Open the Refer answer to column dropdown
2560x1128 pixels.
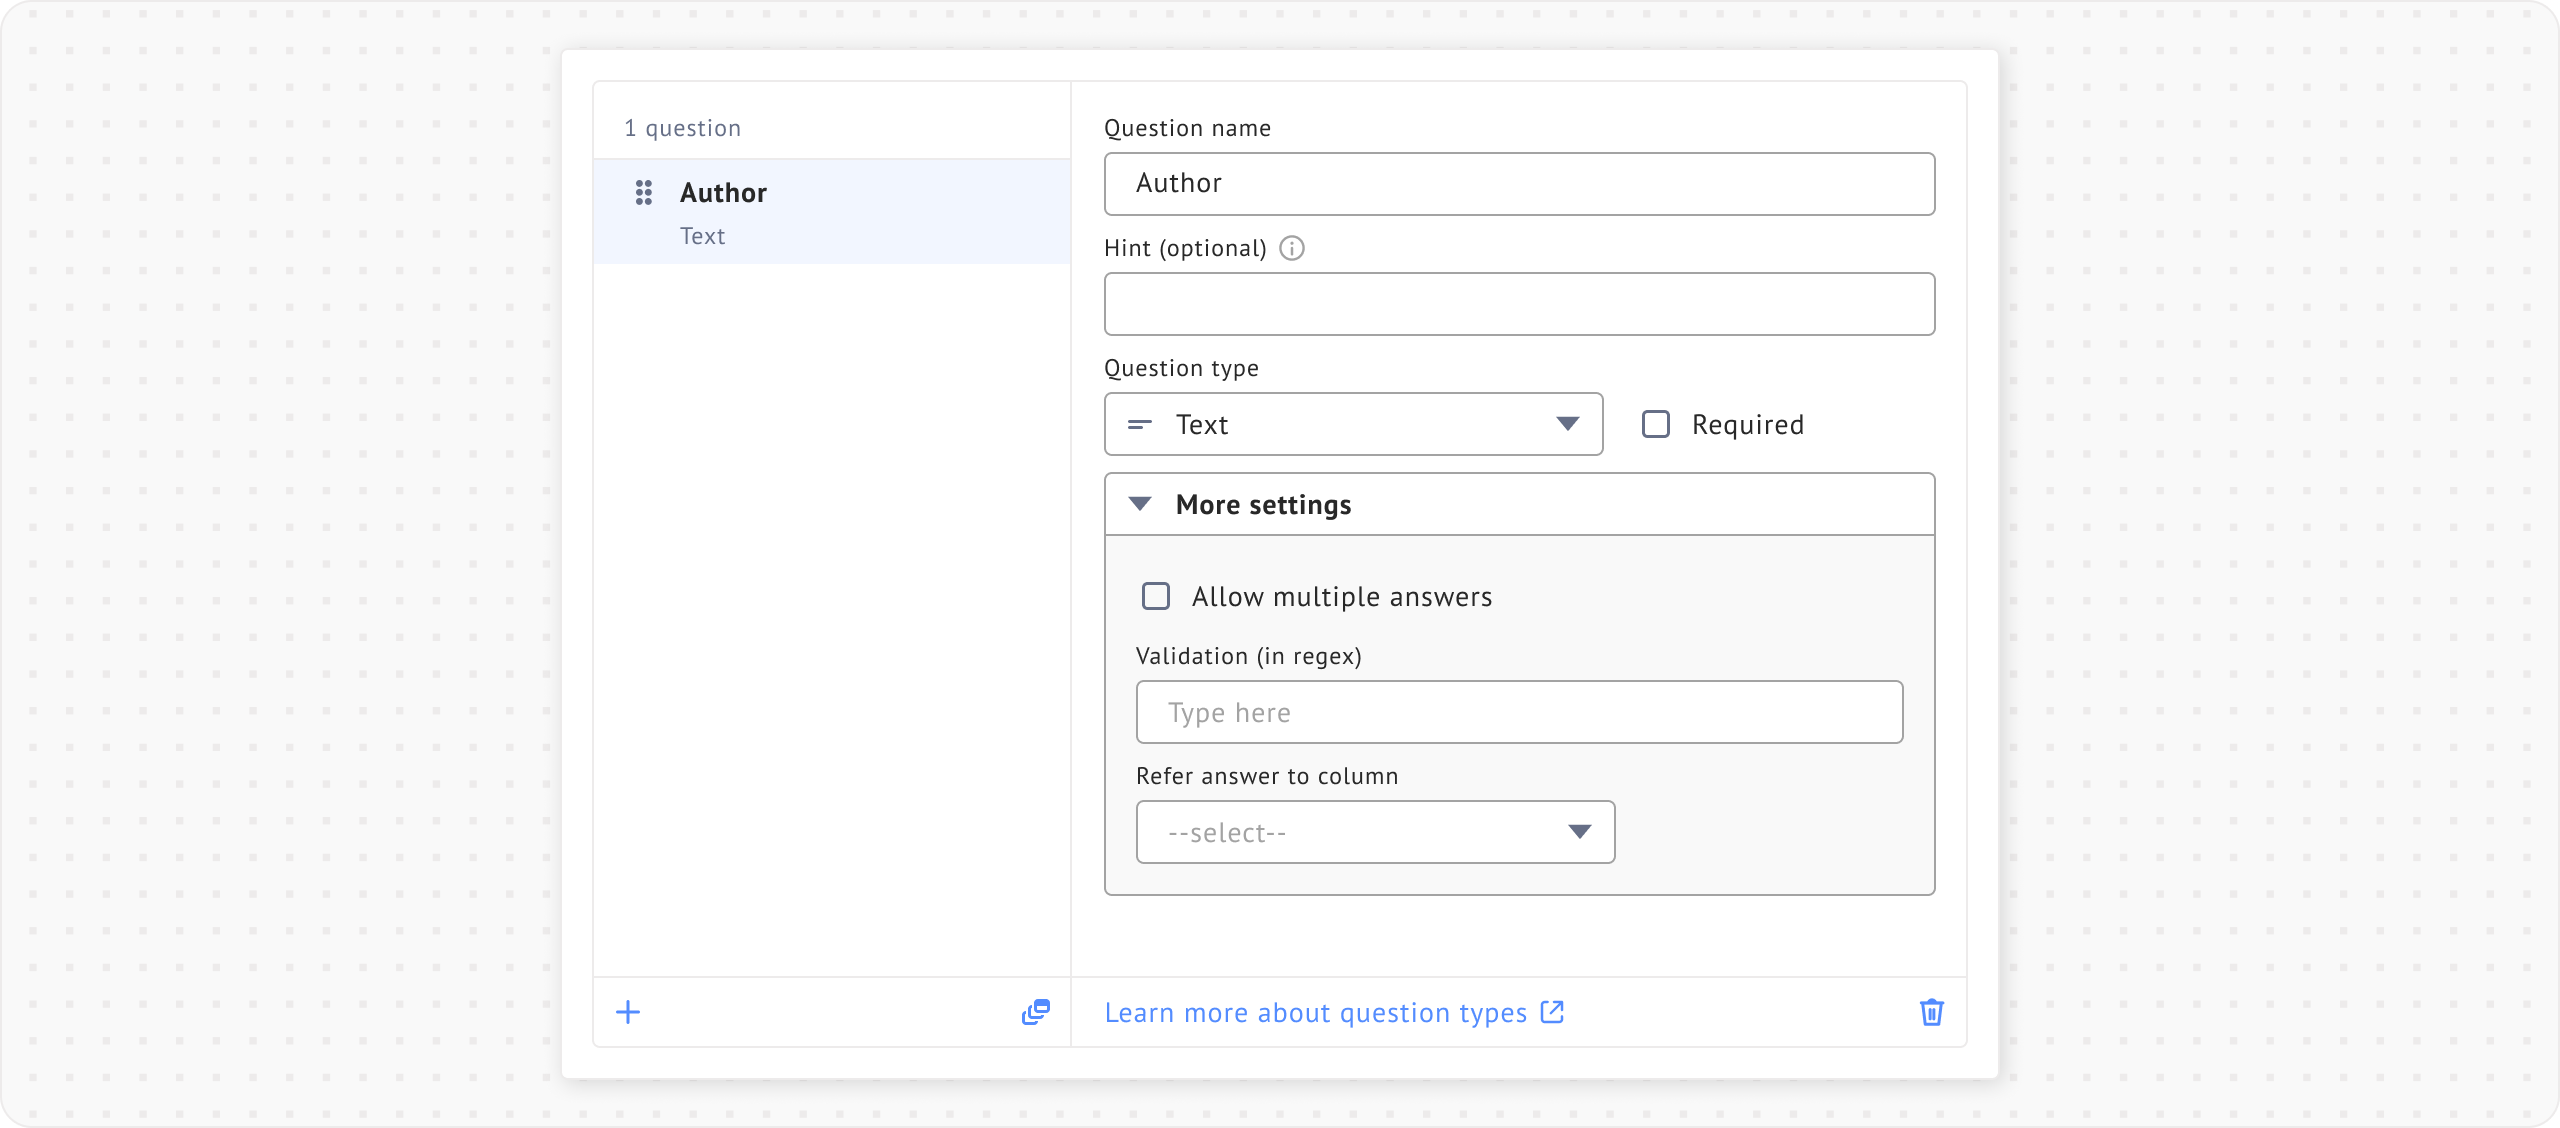[x=1579, y=832]
